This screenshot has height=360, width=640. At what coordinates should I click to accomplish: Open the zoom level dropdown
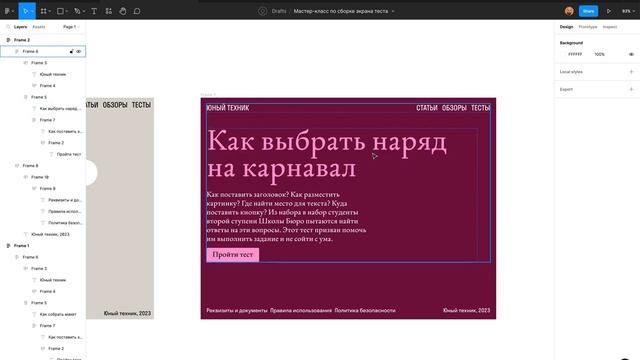(628, 11)
